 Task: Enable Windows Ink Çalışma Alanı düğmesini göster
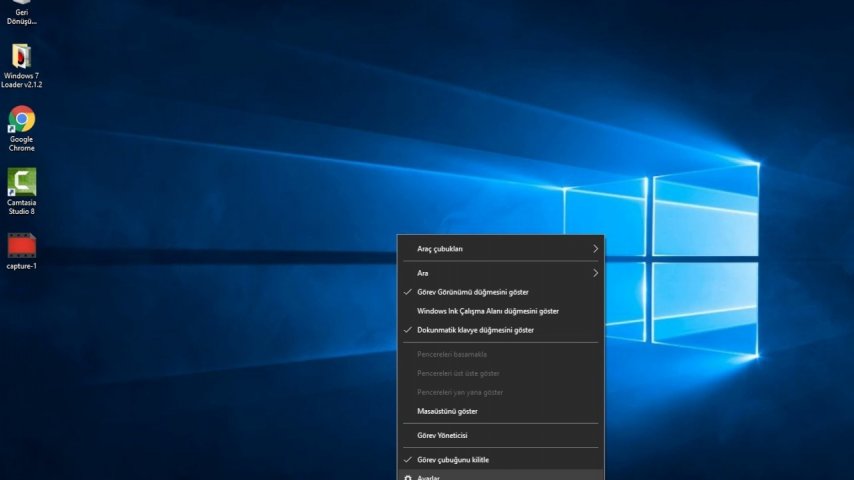coord(501,311)
